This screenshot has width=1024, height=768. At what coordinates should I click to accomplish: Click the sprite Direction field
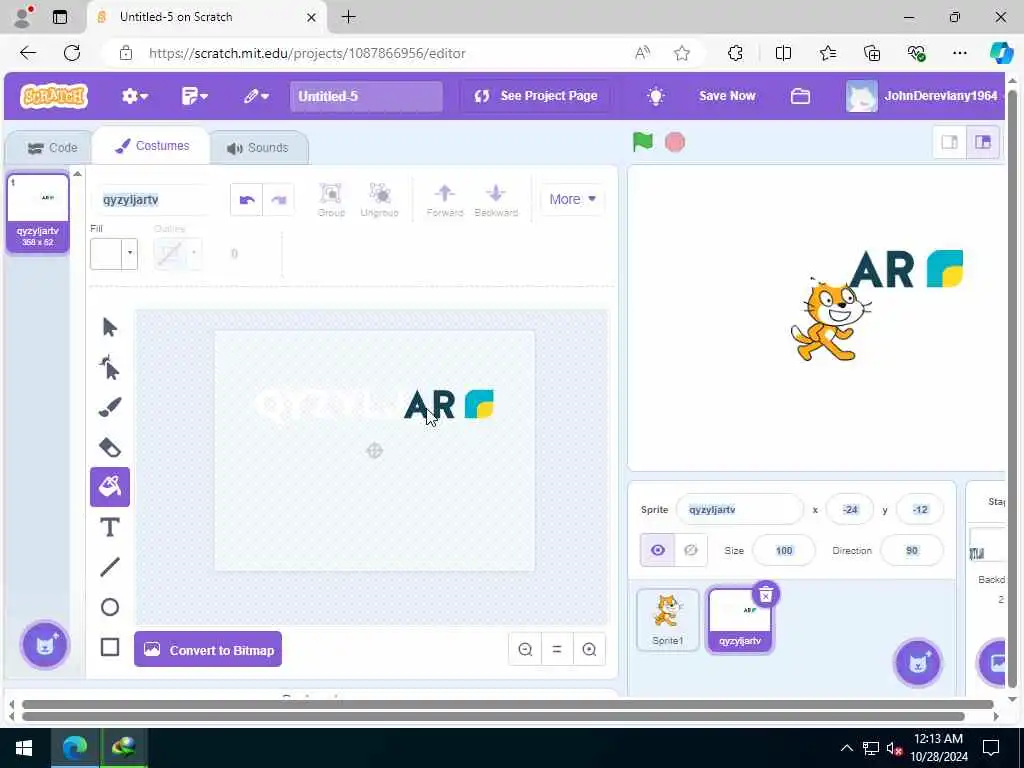(912, 551)
